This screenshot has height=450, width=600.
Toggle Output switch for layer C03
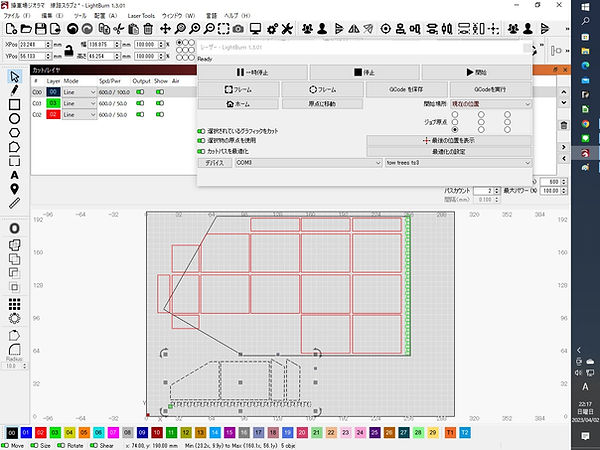click(x=140, y=103)
